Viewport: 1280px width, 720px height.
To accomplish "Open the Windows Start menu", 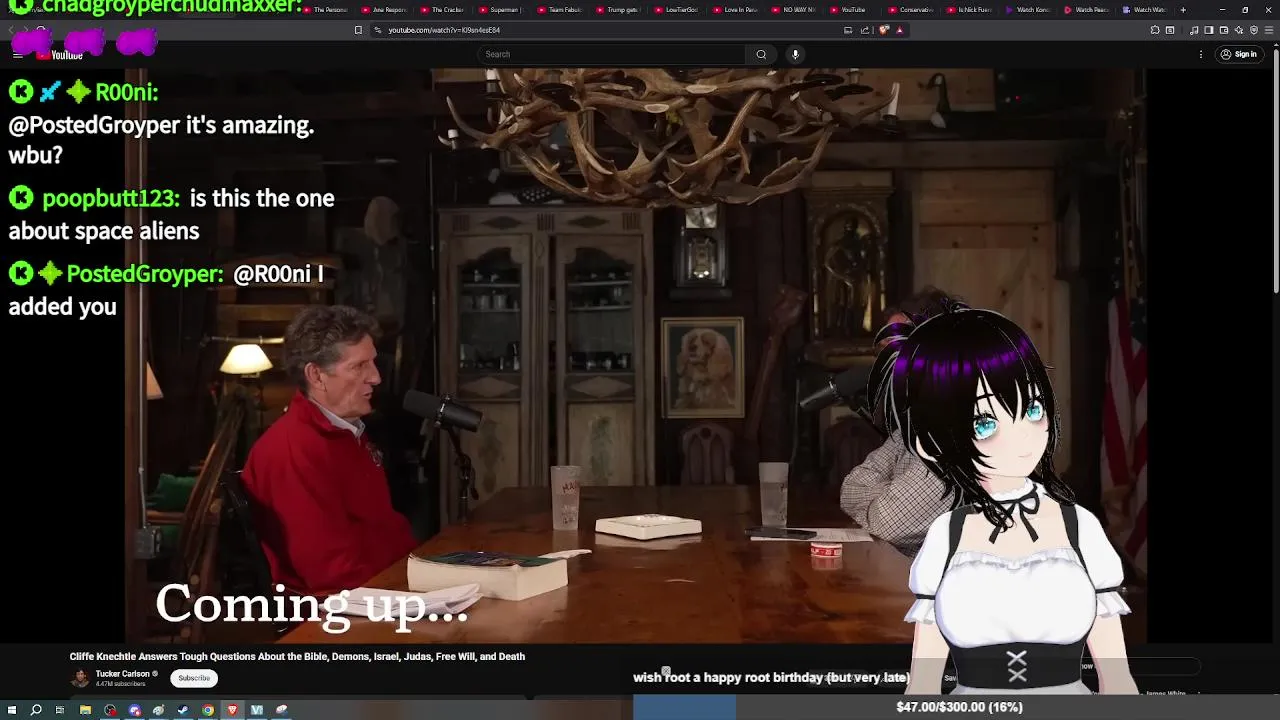I will [12, 710].
